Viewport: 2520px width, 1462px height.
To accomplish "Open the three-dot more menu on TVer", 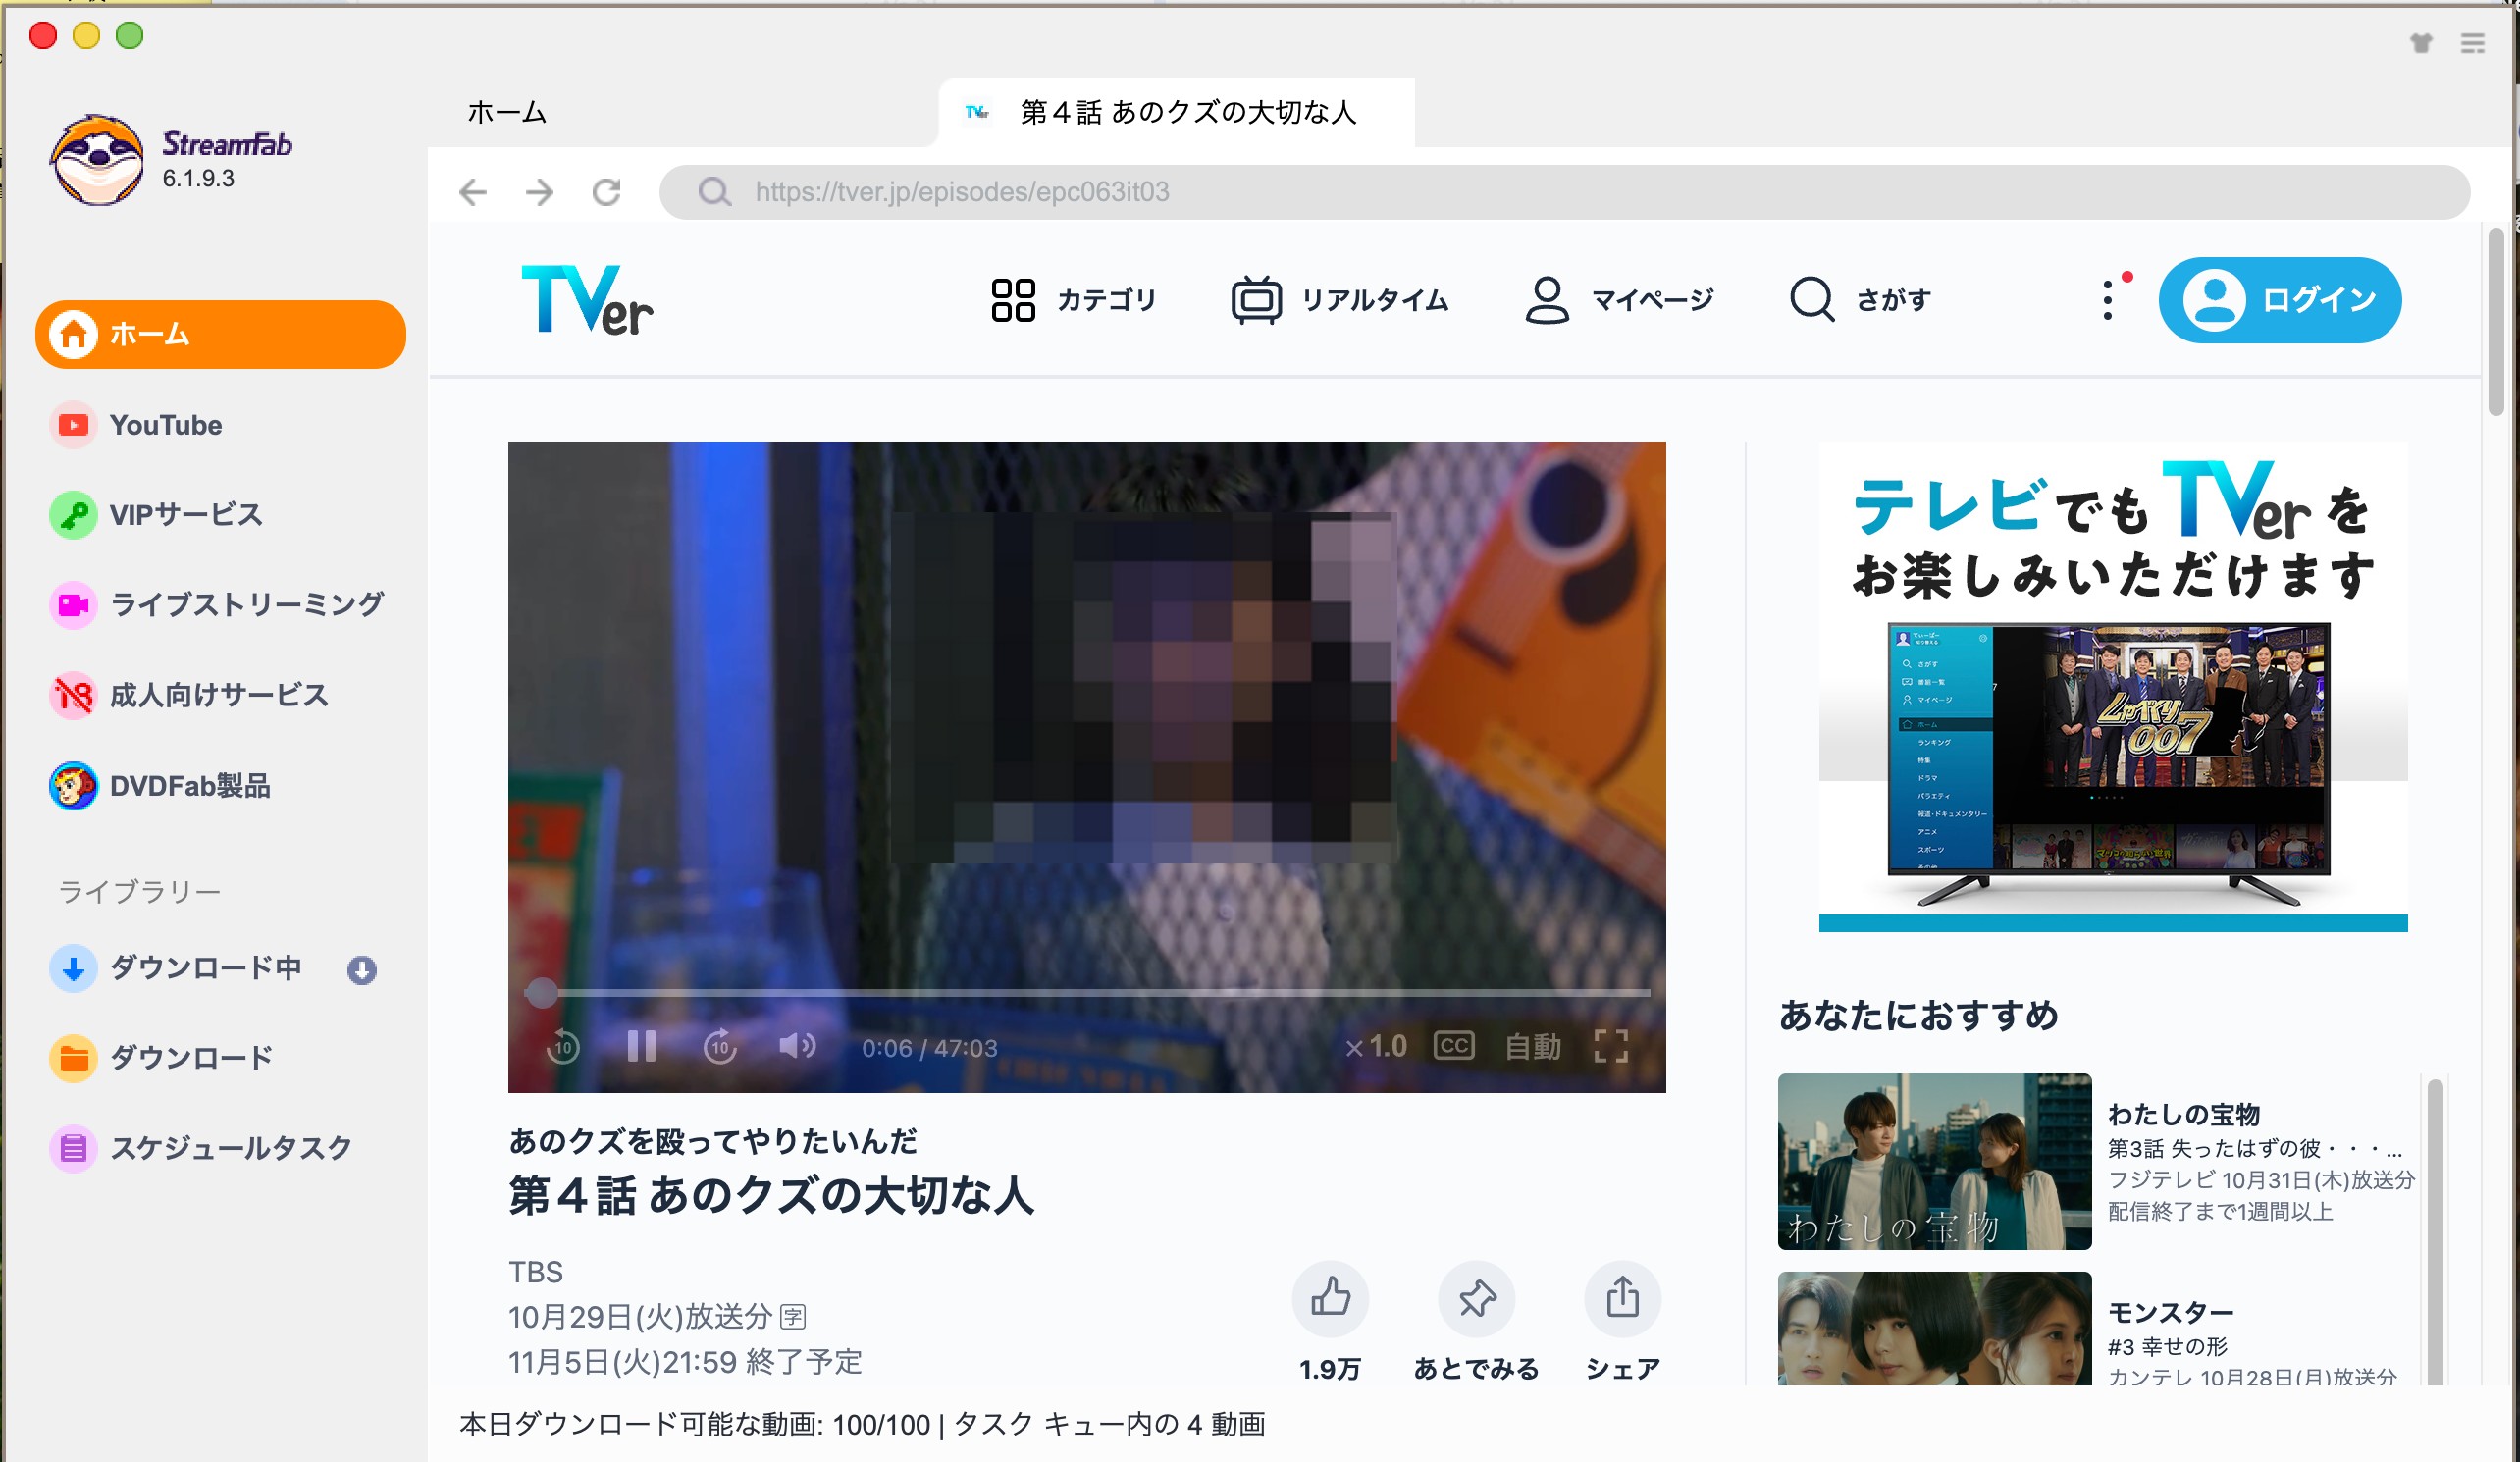I will [2108, 299].
